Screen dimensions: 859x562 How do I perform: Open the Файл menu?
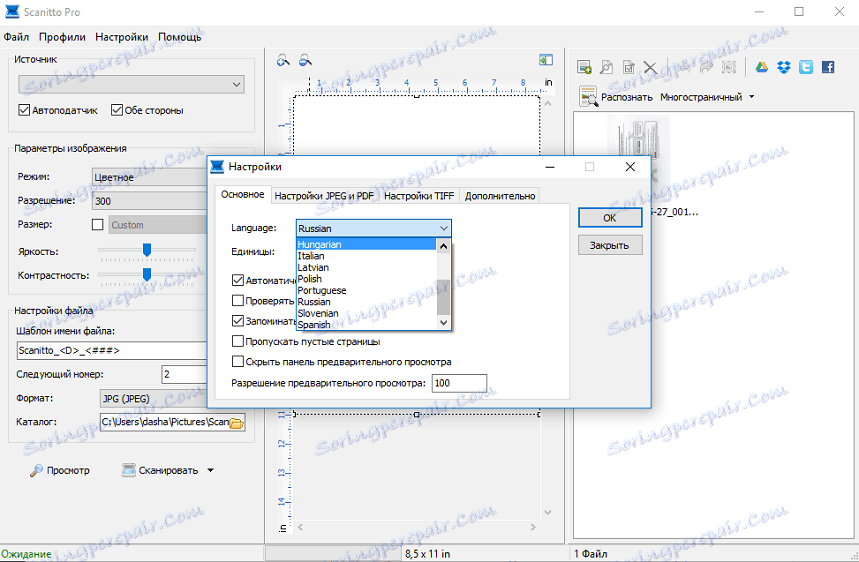(x=16, y=37)
